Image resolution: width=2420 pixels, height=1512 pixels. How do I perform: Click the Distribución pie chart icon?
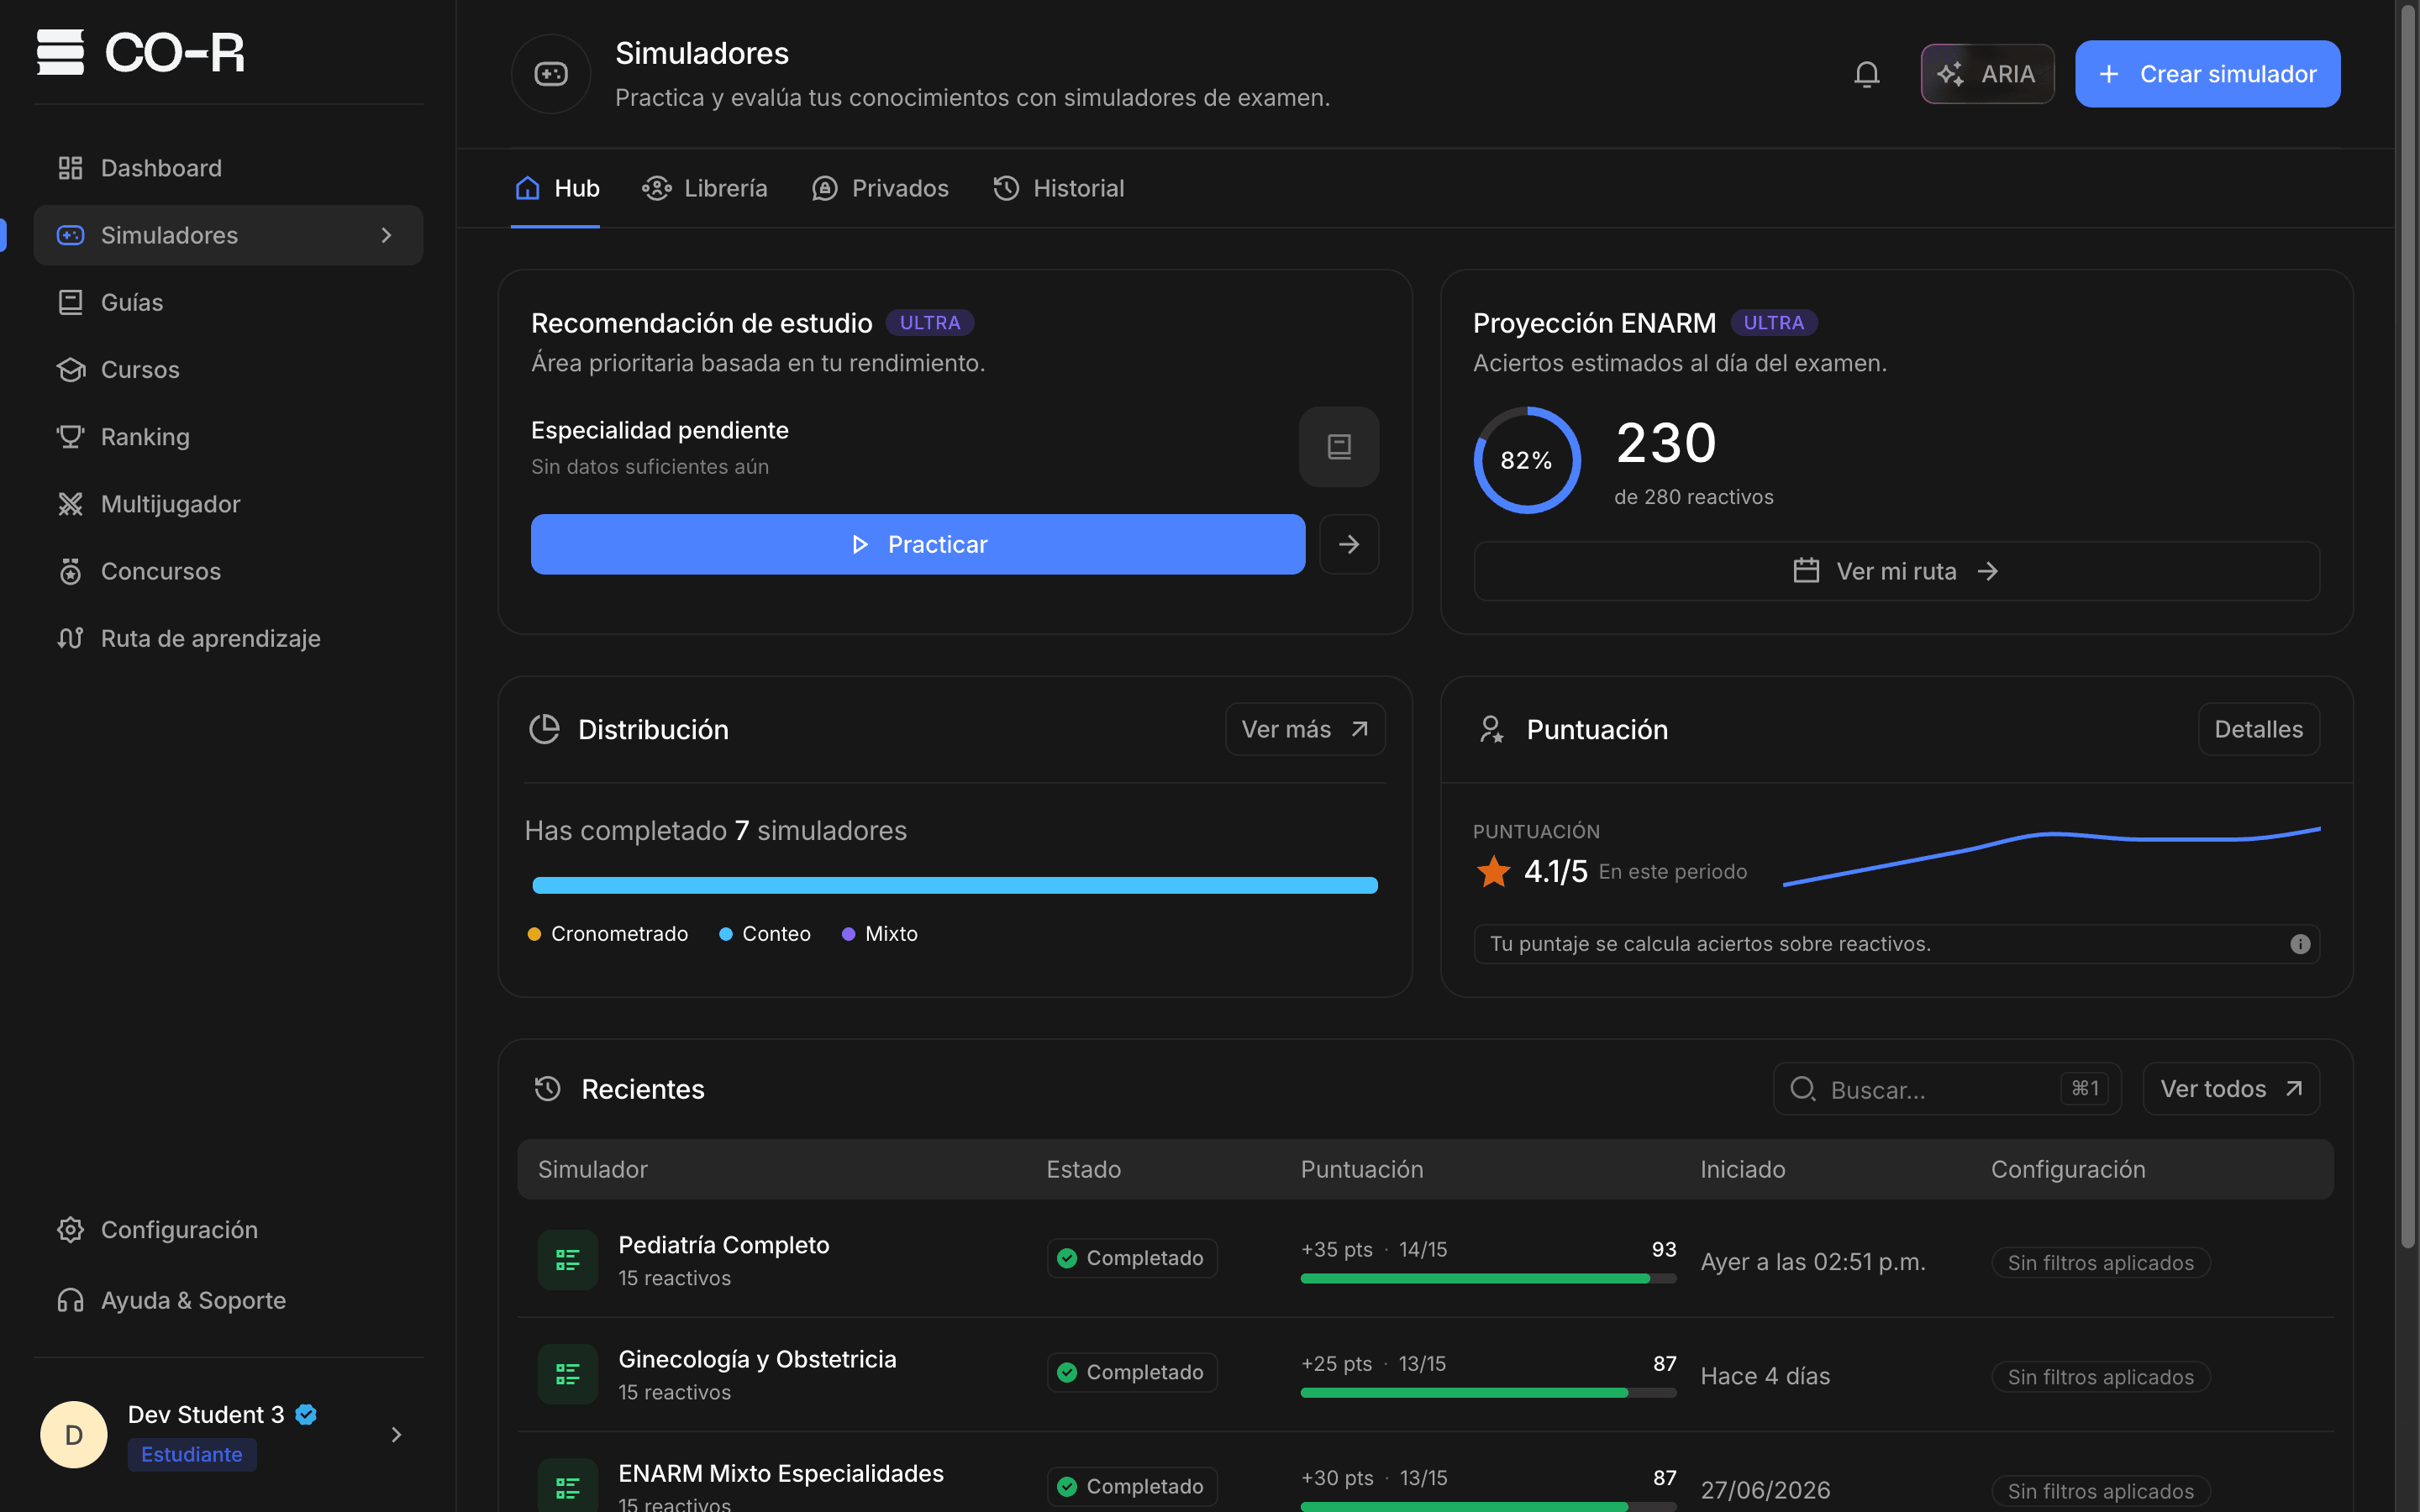click(544, 729)
